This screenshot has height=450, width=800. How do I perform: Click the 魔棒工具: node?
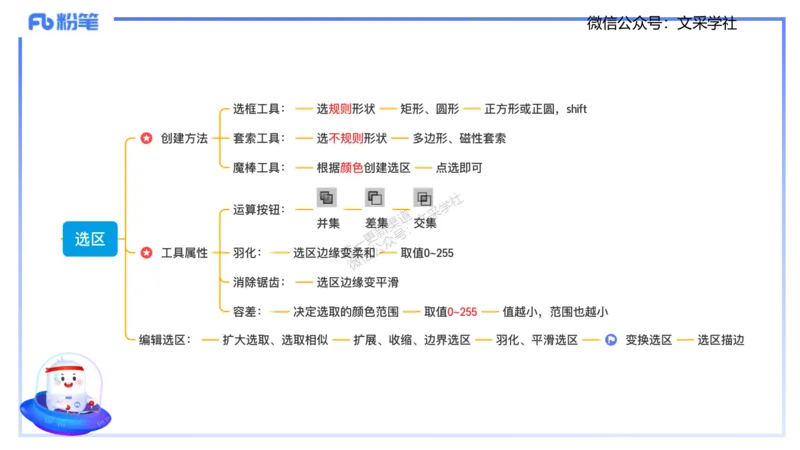259,168
